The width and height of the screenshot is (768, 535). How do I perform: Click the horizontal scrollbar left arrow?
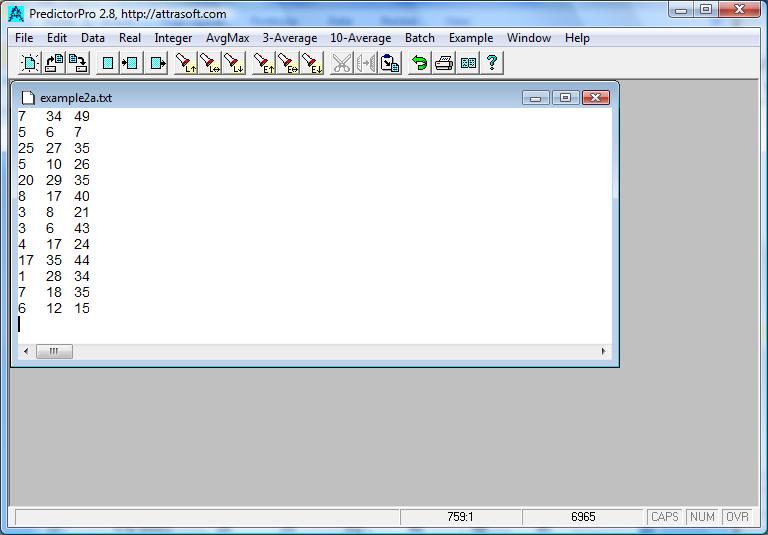click(x=26, y=351)
